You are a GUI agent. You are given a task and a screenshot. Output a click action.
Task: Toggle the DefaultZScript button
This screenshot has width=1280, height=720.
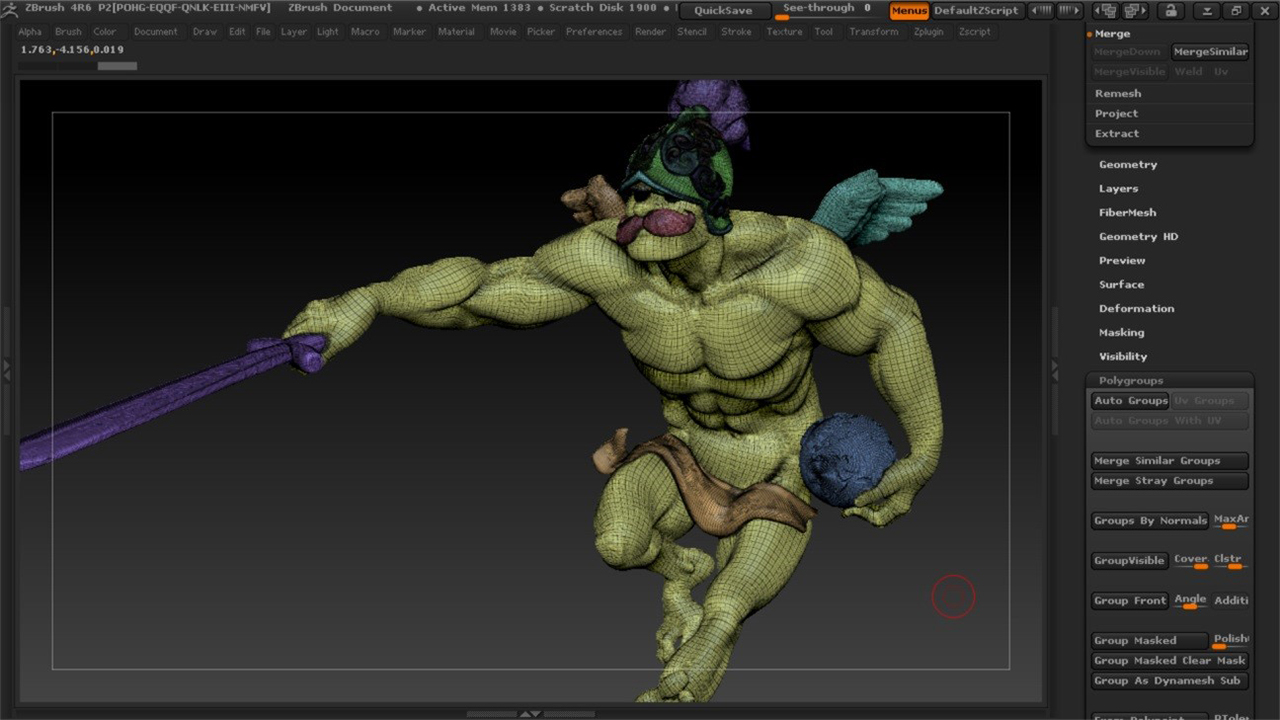click(976, 11)
